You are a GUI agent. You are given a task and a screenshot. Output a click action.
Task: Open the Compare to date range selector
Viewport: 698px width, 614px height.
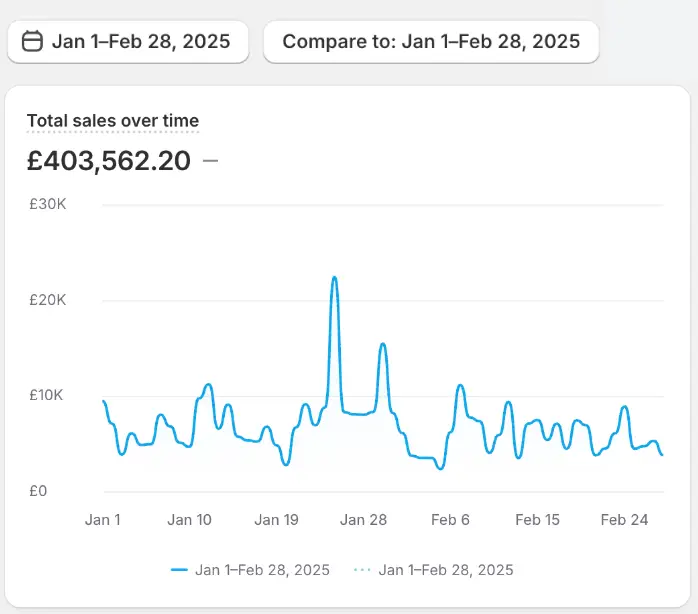pos(431,41)
